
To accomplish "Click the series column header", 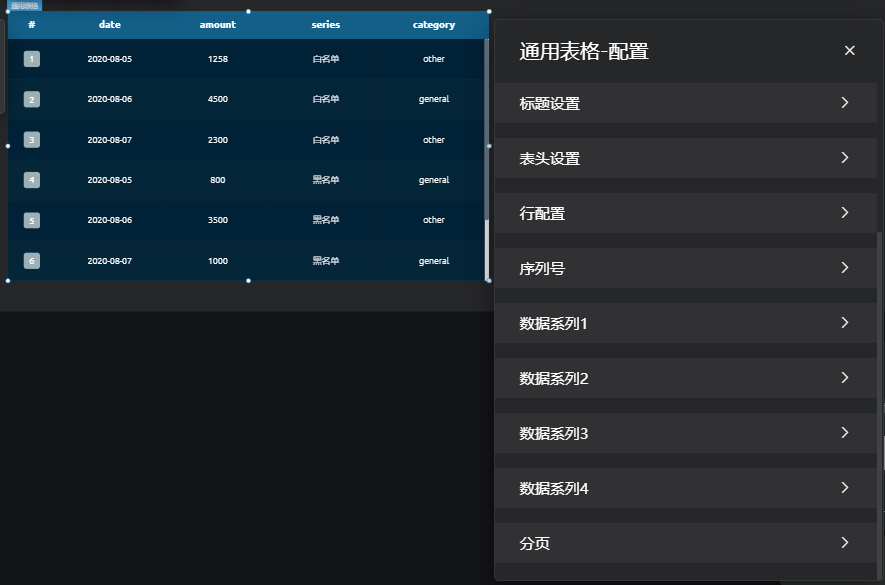I will (x=326, y=25).
